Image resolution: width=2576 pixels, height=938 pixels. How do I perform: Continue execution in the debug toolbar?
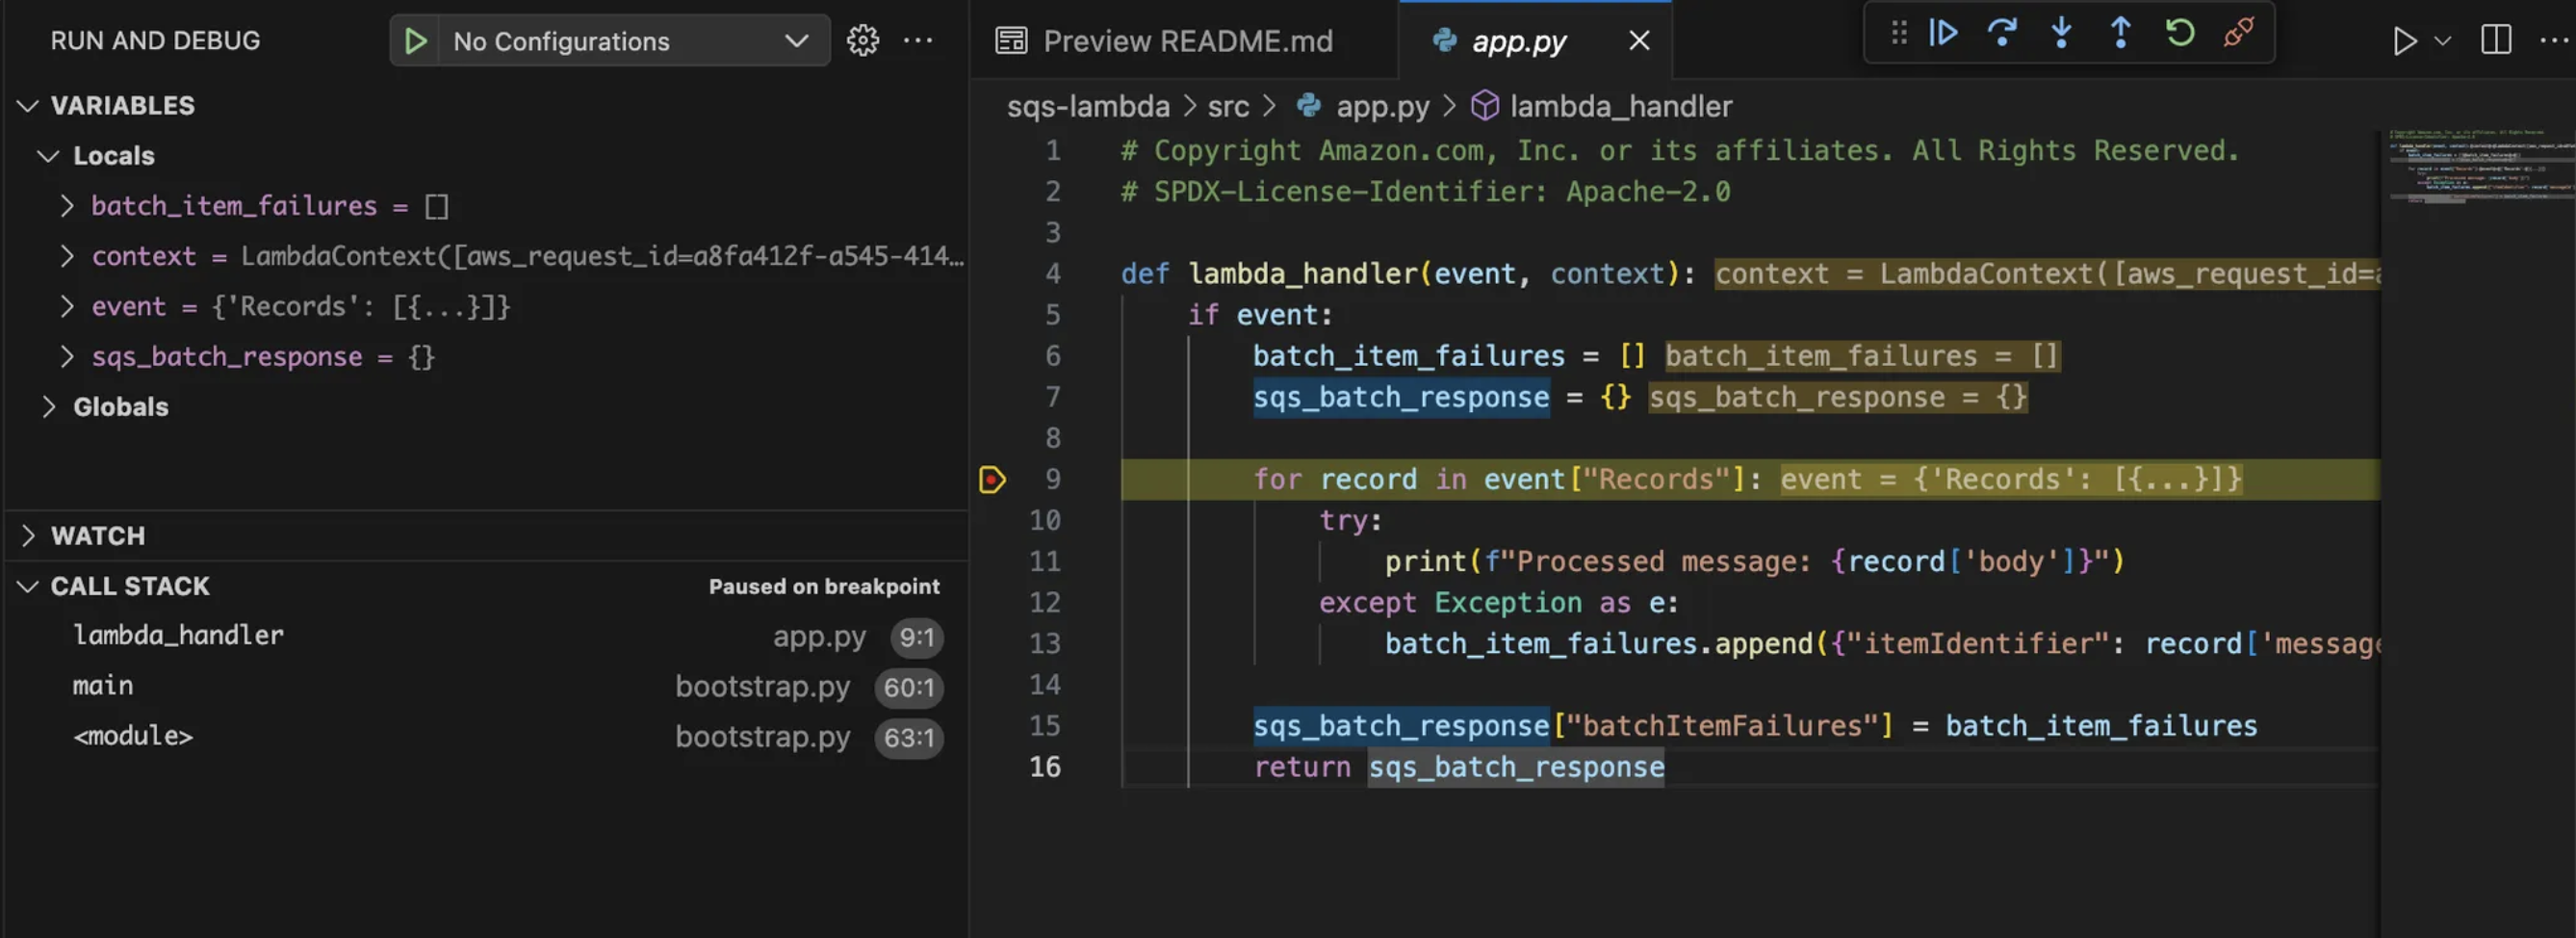1941,32
